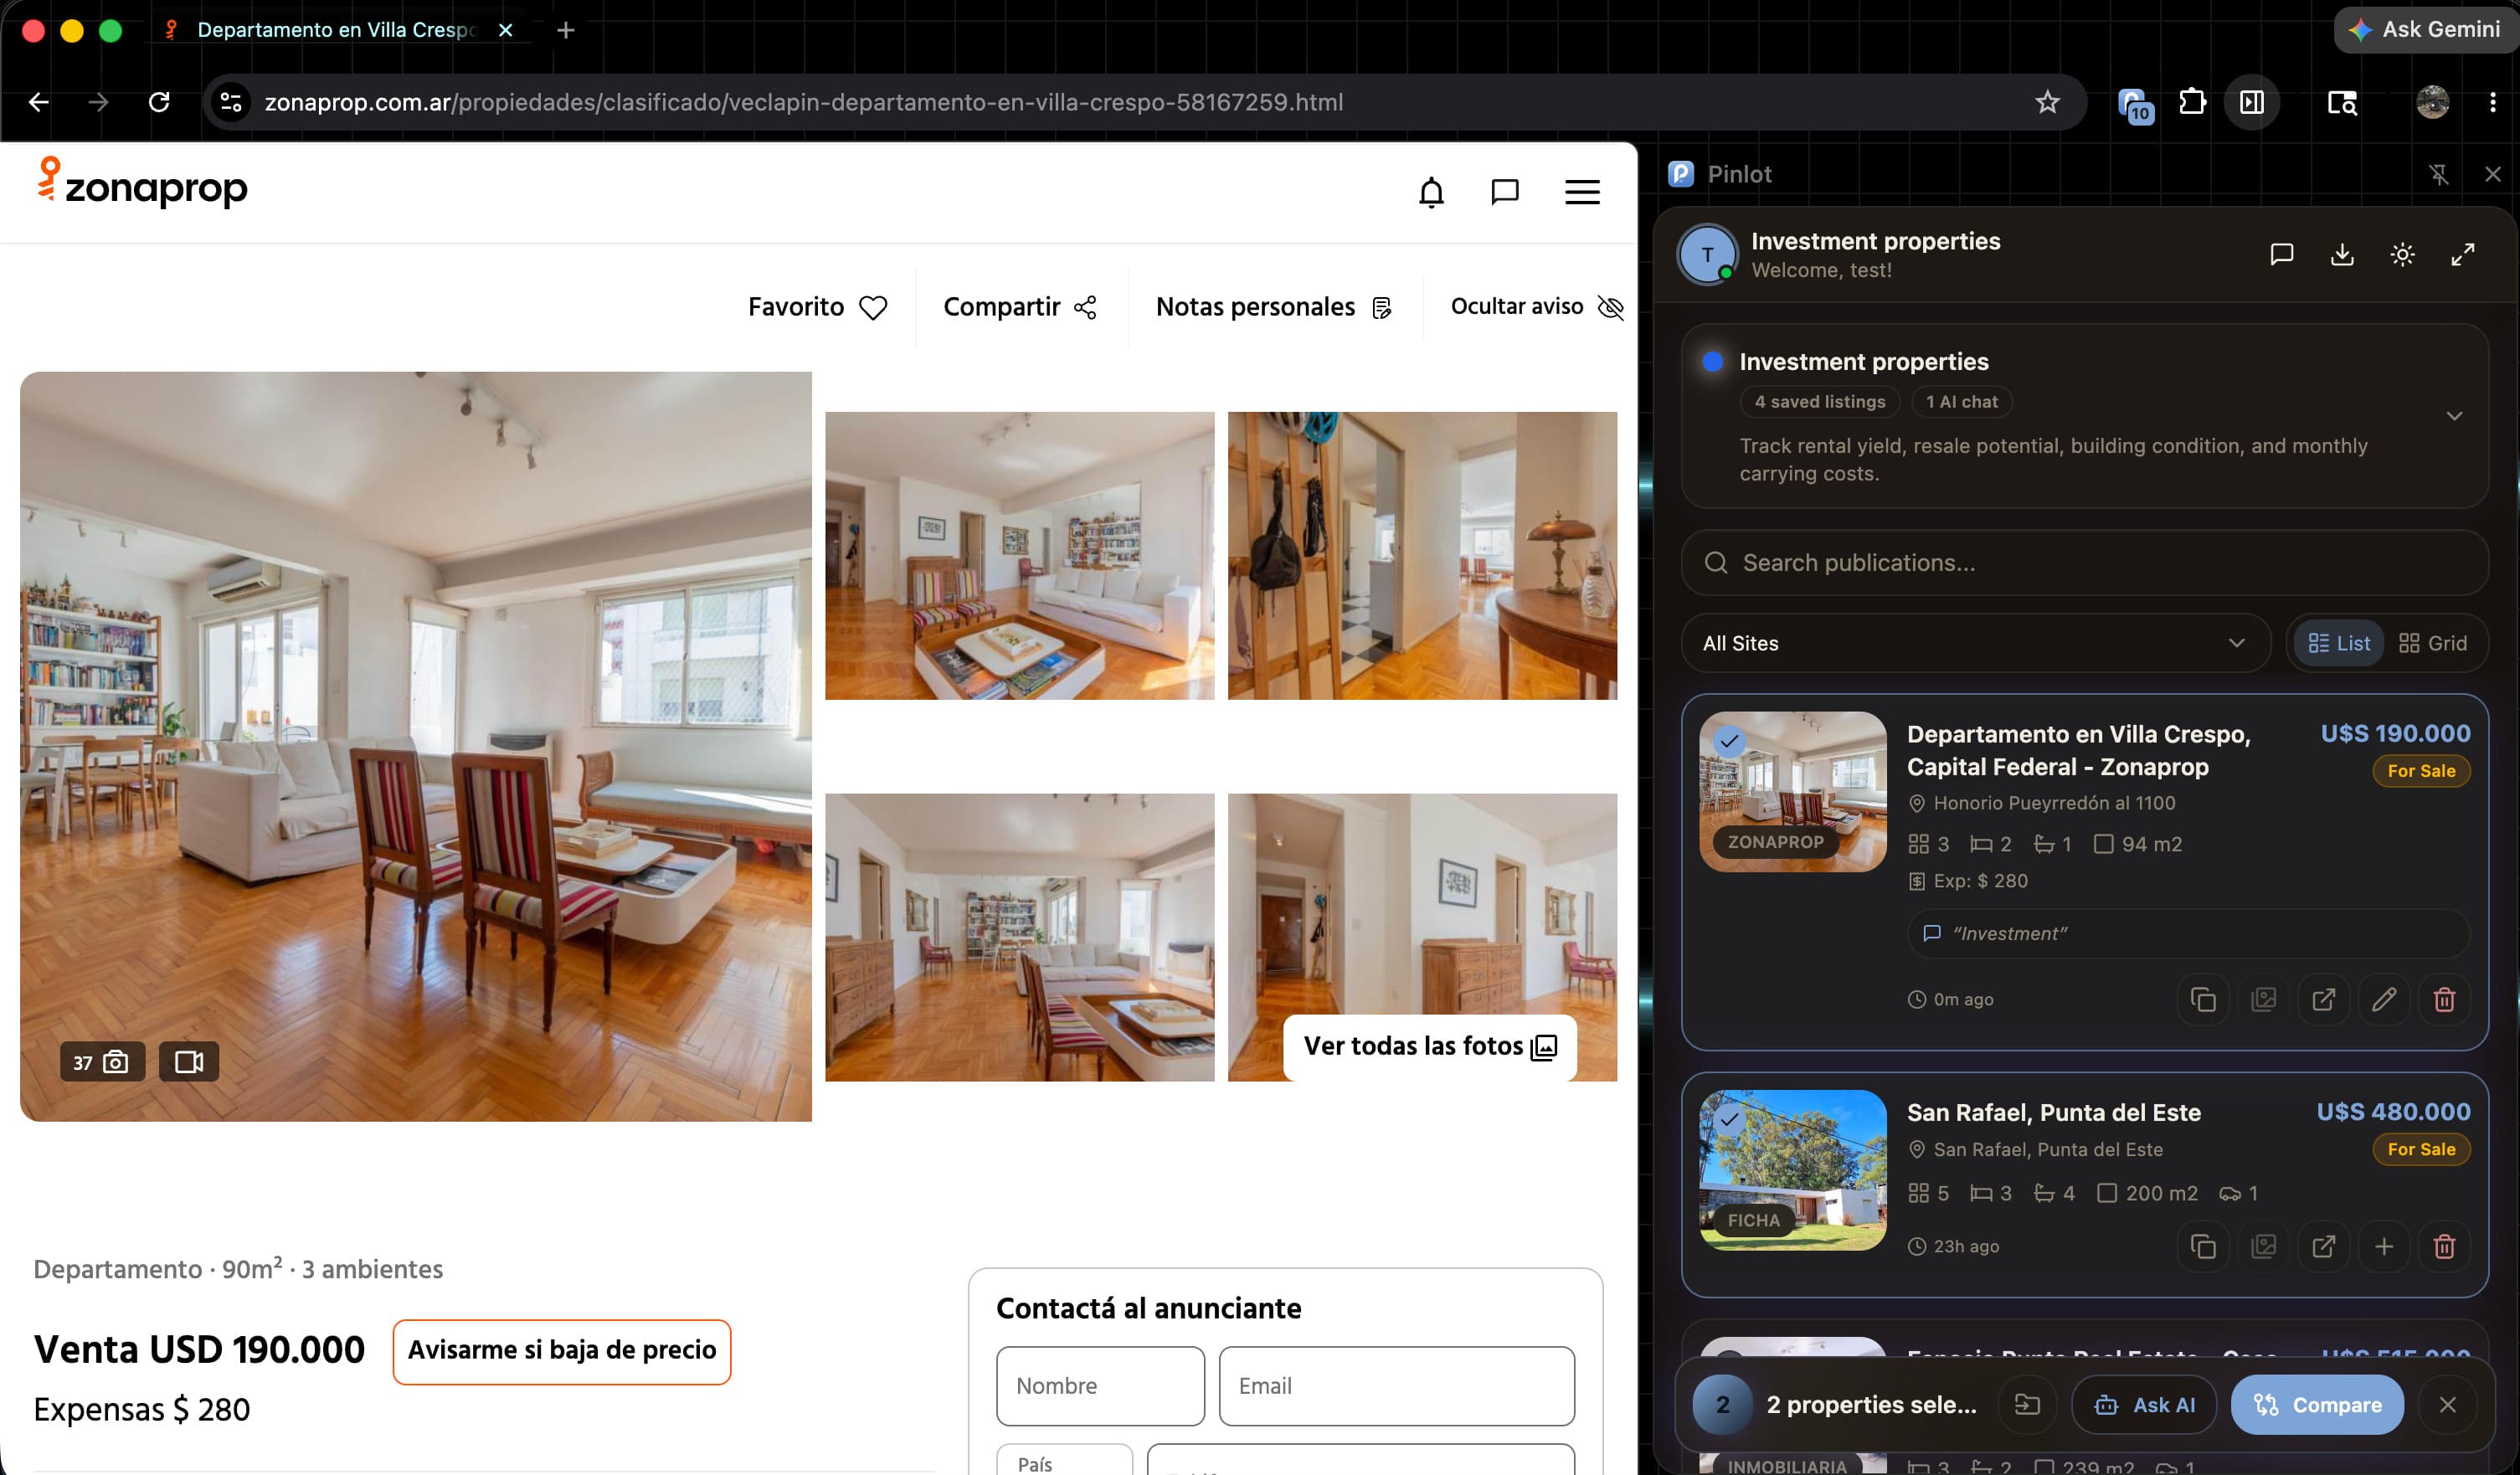The image size is (2520, 1475).
Task: Open Notas personales
Action: (x=1273, y=307)
